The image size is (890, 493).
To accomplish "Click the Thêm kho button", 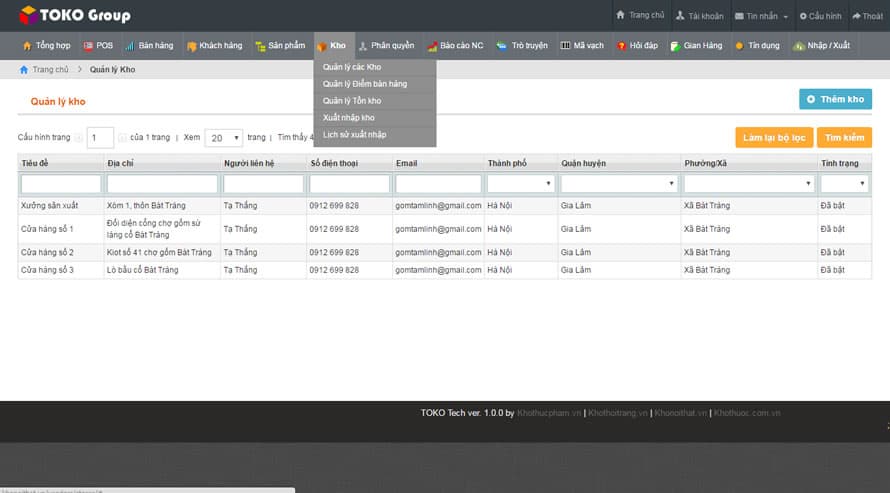I will [835, 99].
